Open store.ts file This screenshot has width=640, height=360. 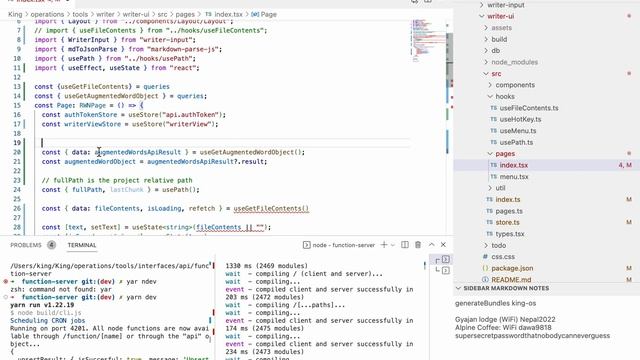pos(507,222)
